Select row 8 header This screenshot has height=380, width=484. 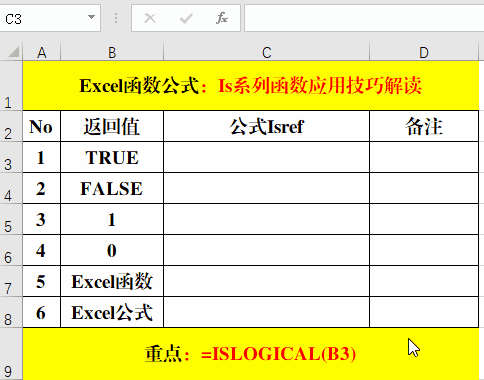11,312
